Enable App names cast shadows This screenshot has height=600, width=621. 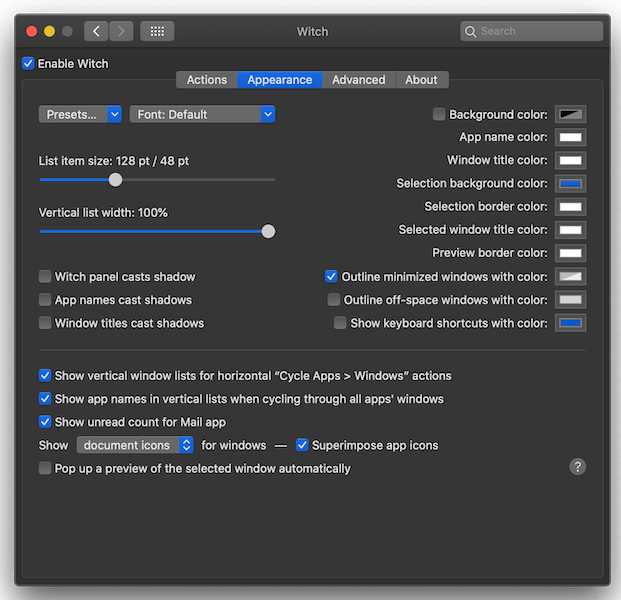click(x=45, y=300)
